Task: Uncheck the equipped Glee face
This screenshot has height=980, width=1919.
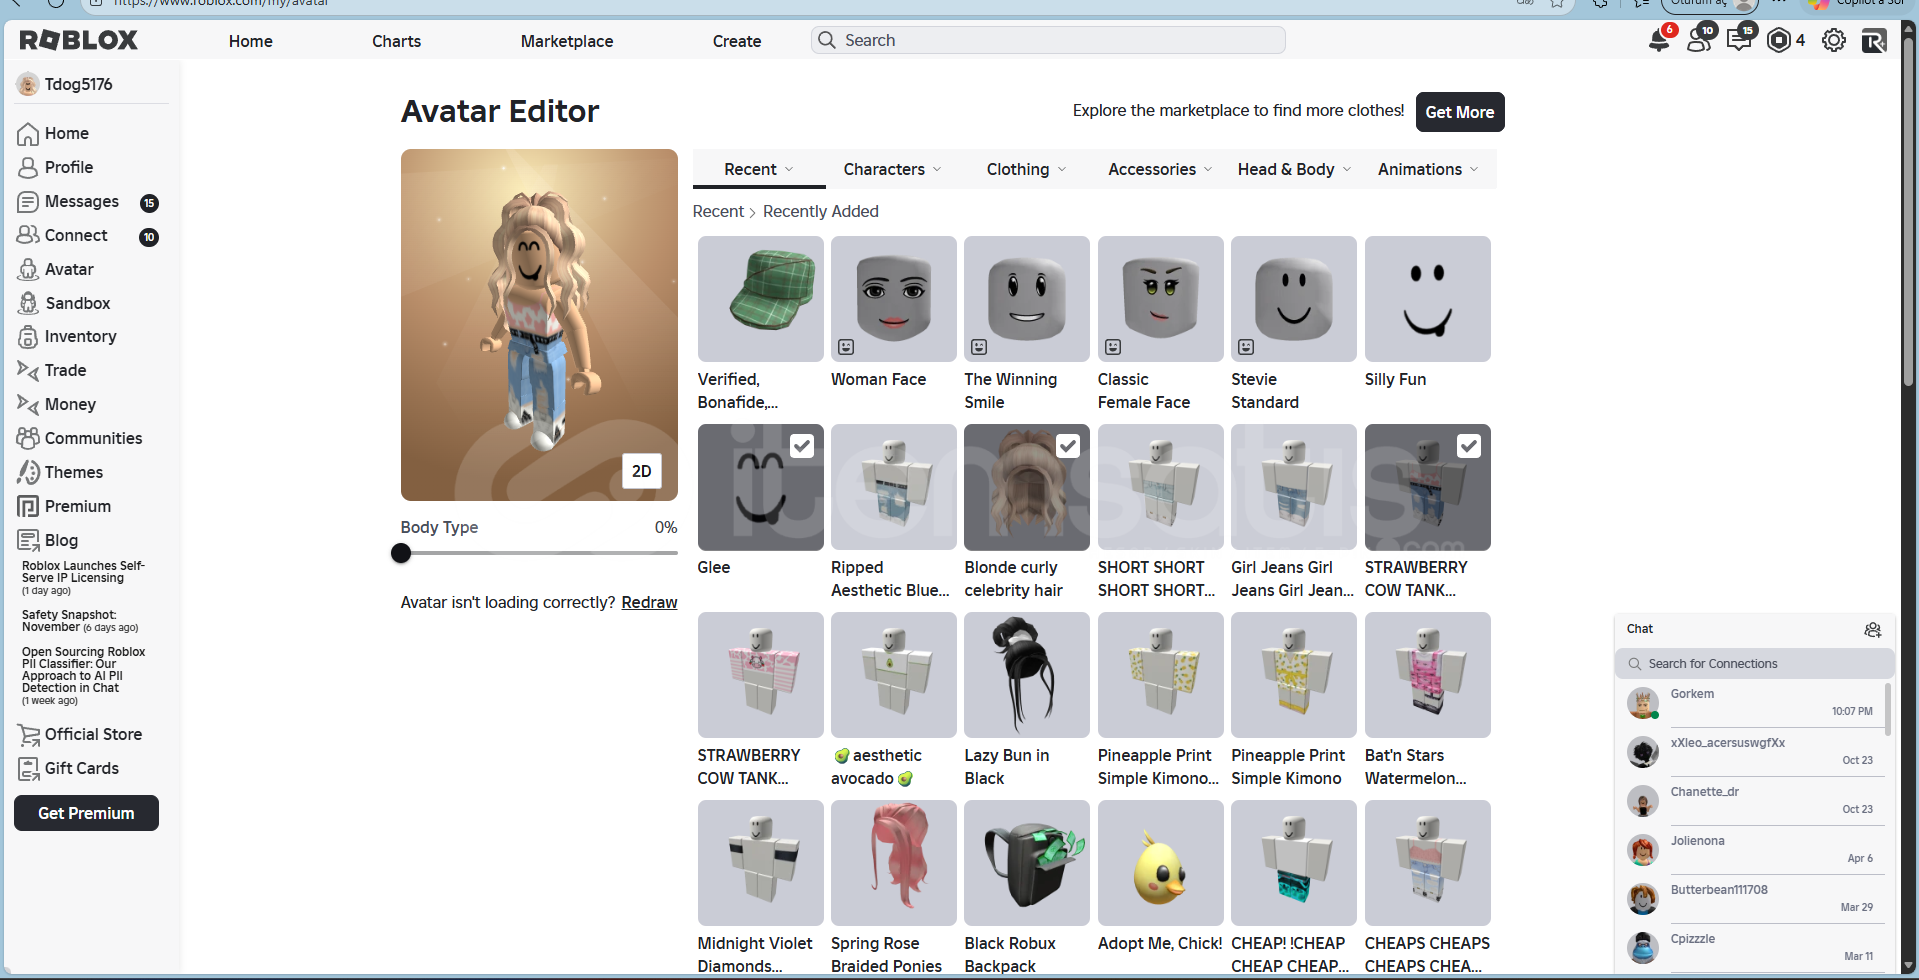Action: (x=802, y=446)
